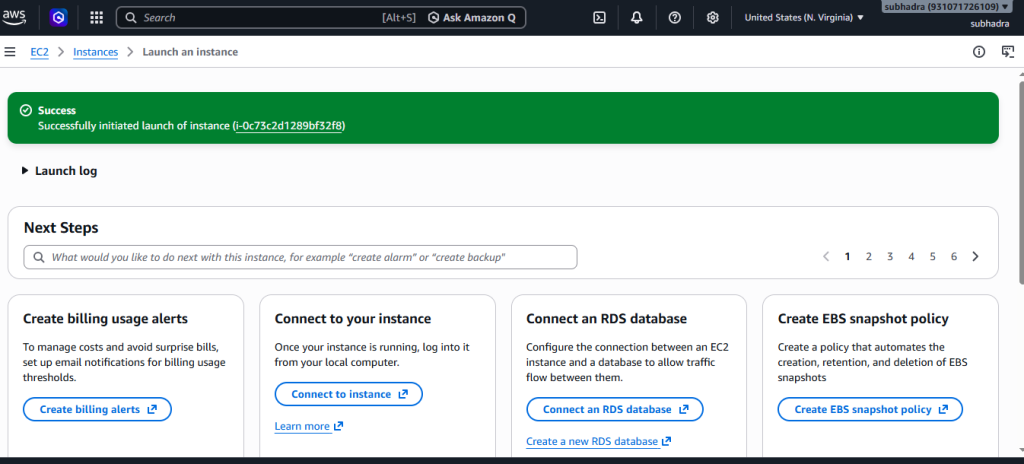This screenshot has height=464, width=1024.
Task: Open the info panel circle icon
Action: [979, 52]
